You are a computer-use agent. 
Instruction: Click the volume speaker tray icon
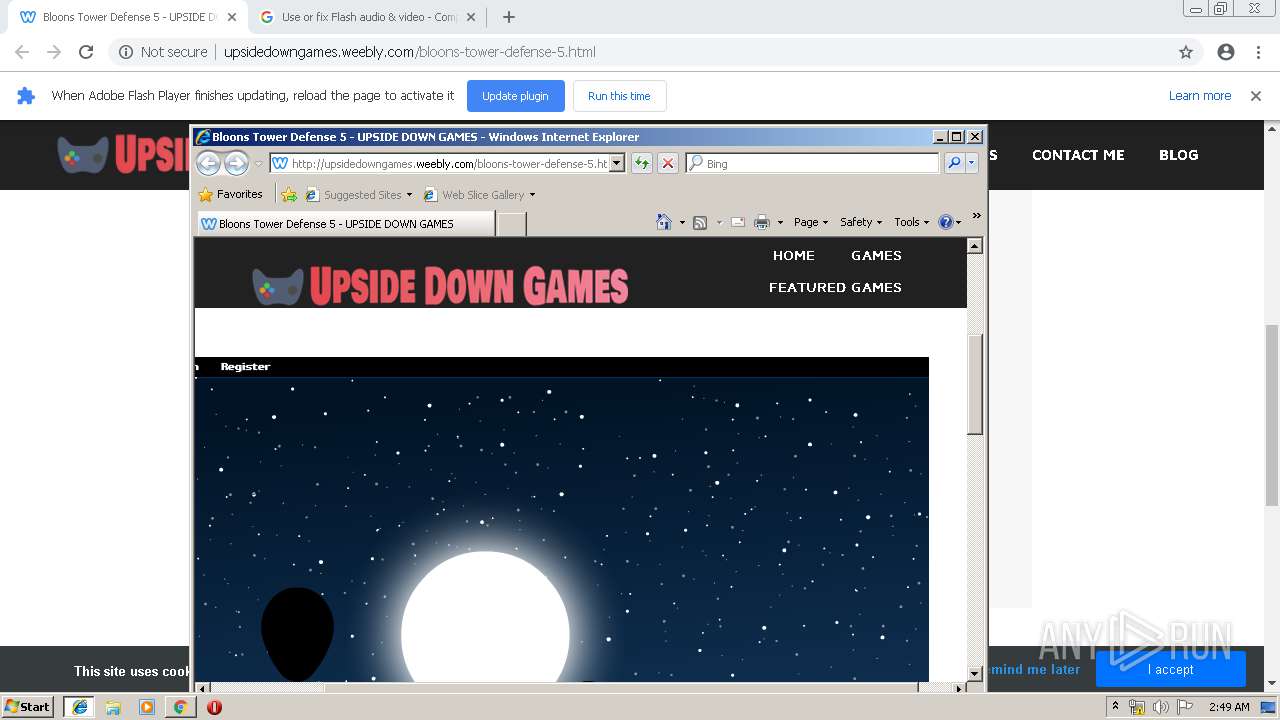pyautogui.click(x=1160, y=707)
